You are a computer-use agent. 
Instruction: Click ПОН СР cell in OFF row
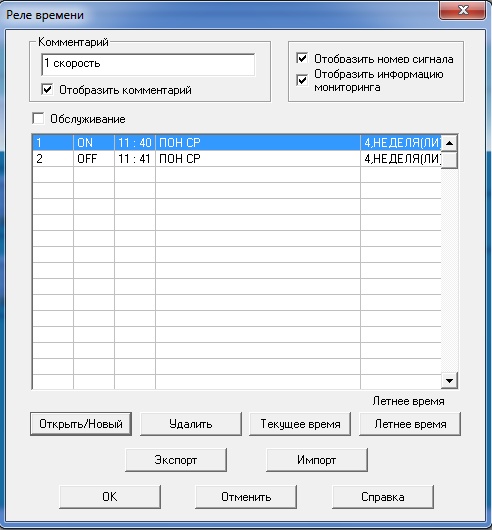[x=258, y=159]
